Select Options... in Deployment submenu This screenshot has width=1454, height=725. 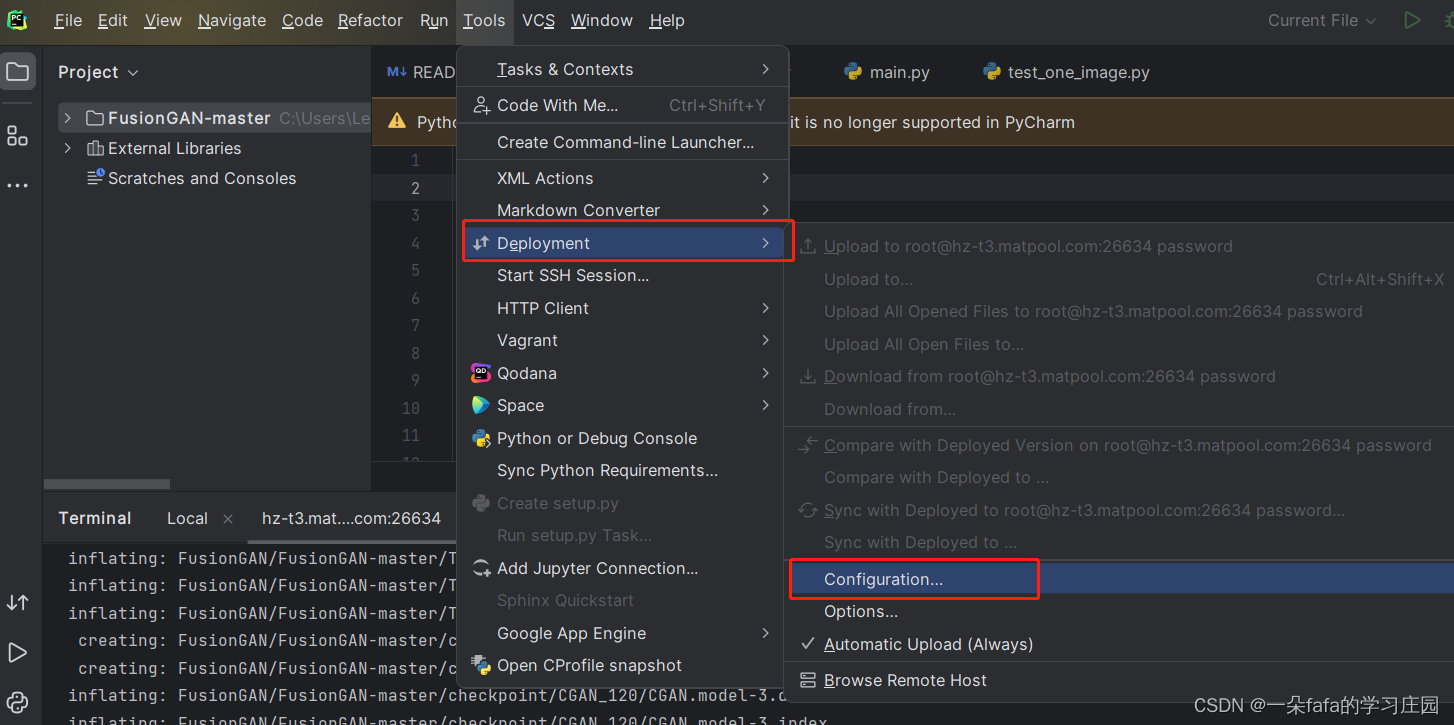point(861,611)
